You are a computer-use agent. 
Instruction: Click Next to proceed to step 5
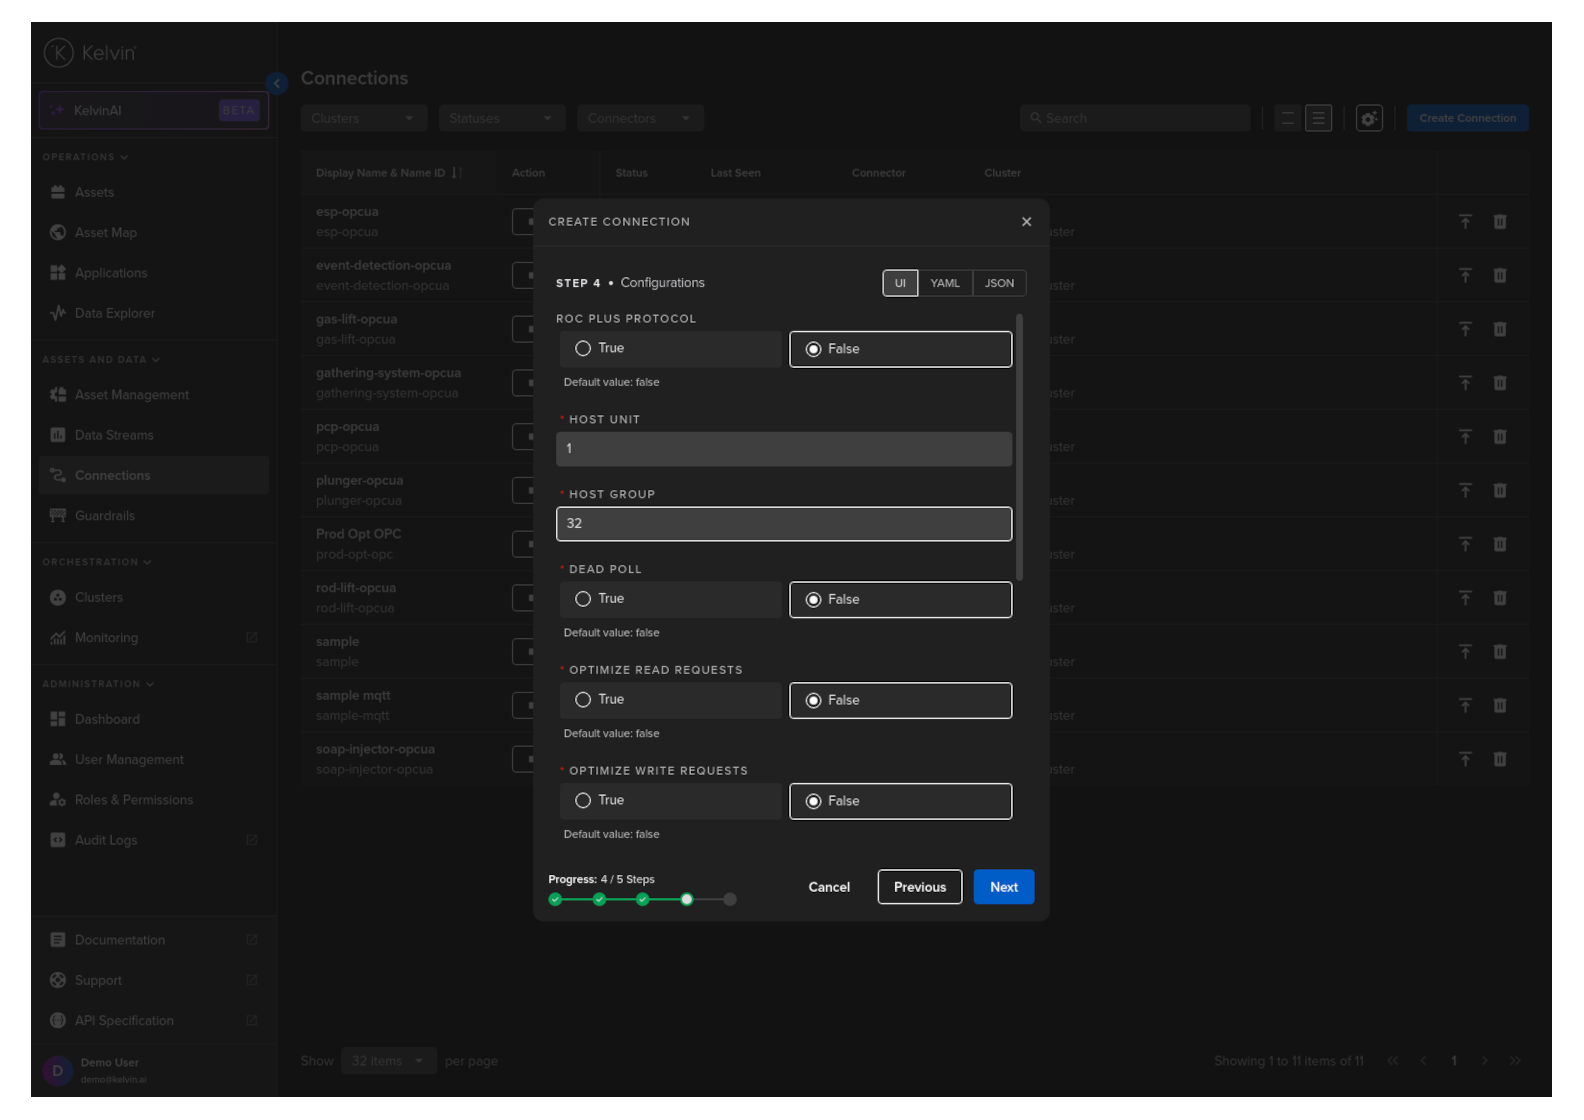[x=1003, y=887]
